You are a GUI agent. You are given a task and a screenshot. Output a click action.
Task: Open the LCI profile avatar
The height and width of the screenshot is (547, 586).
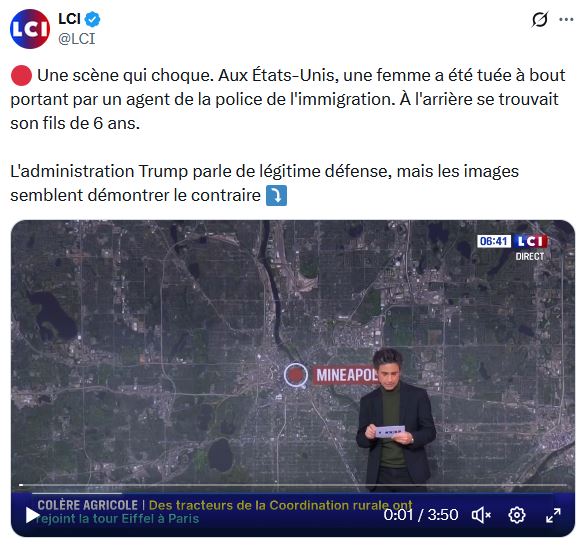pos(30,29)
